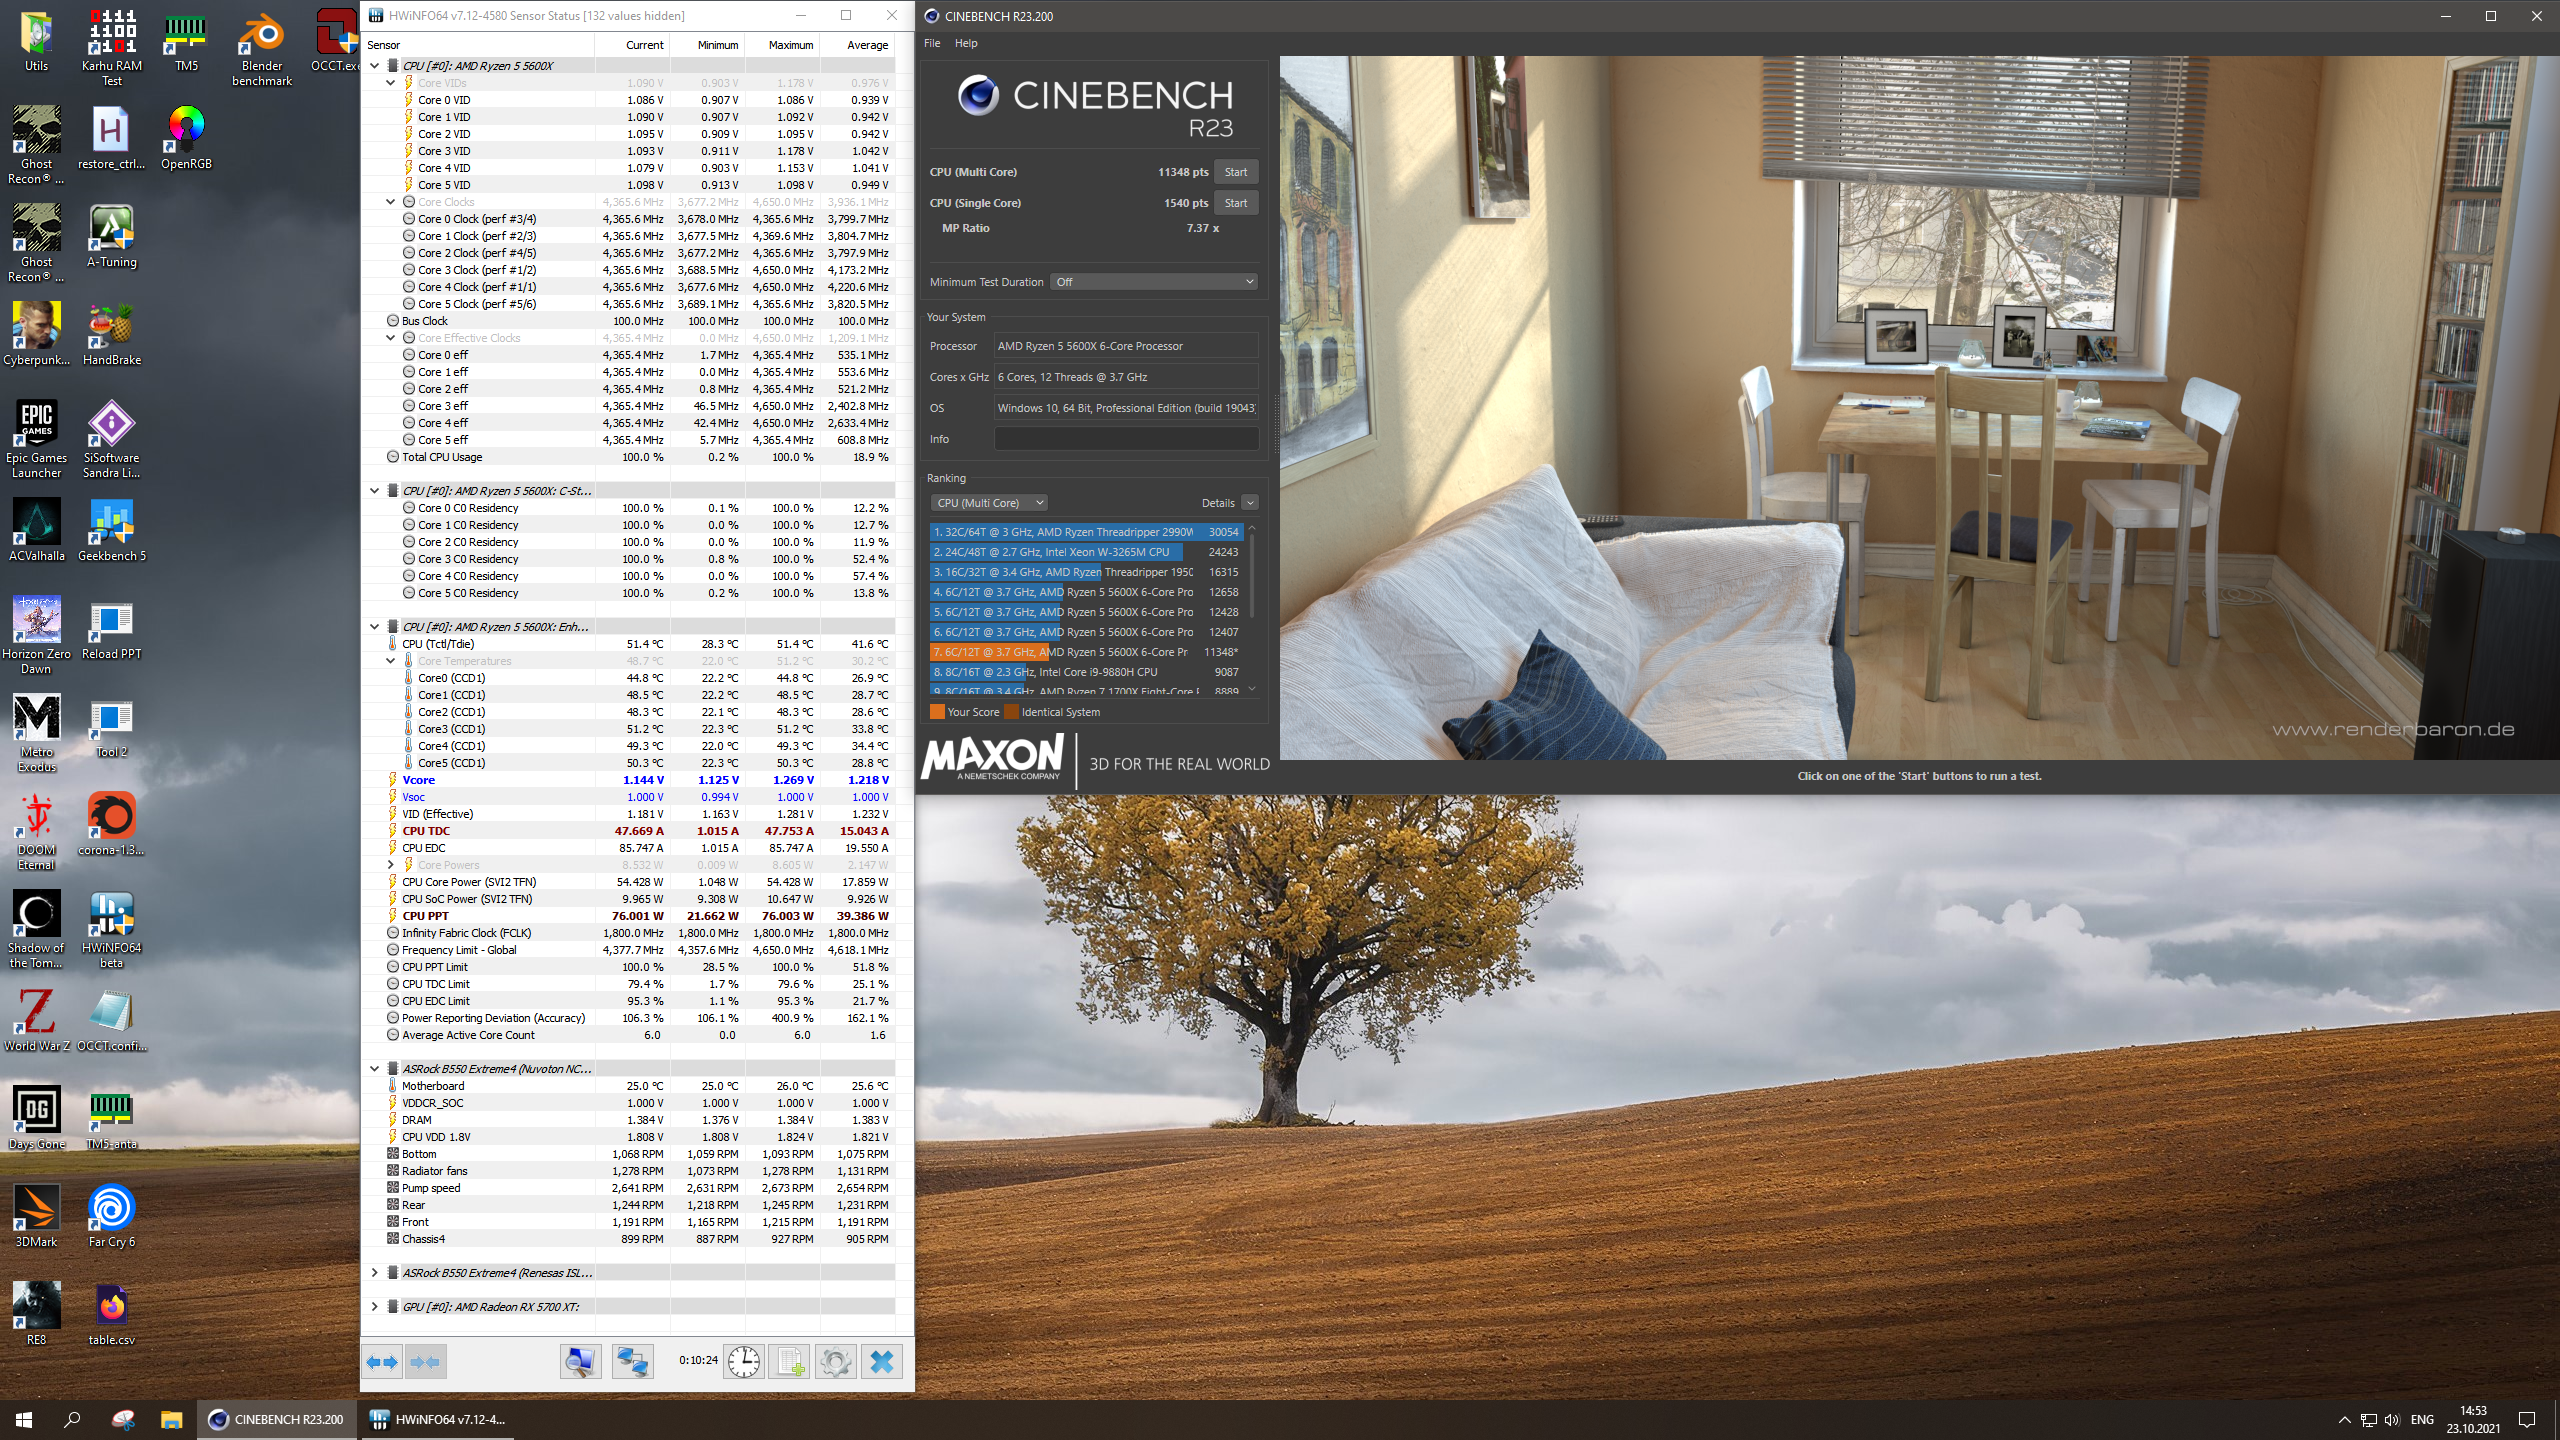Close sensors with the blue X icon

(881, 1362)
